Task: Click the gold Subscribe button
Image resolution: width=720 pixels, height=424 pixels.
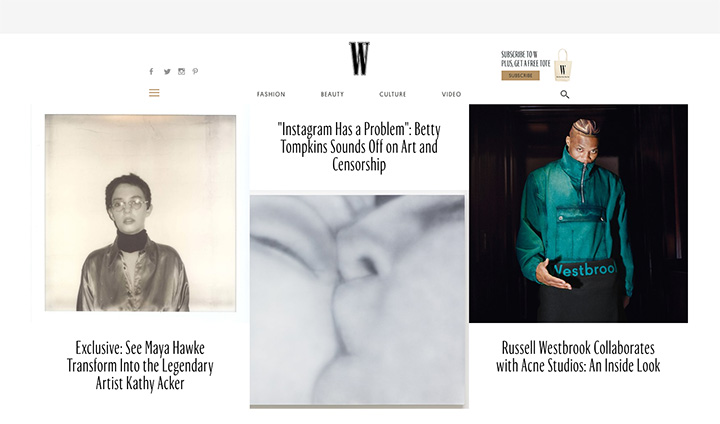Action: [x=520, y=75]
